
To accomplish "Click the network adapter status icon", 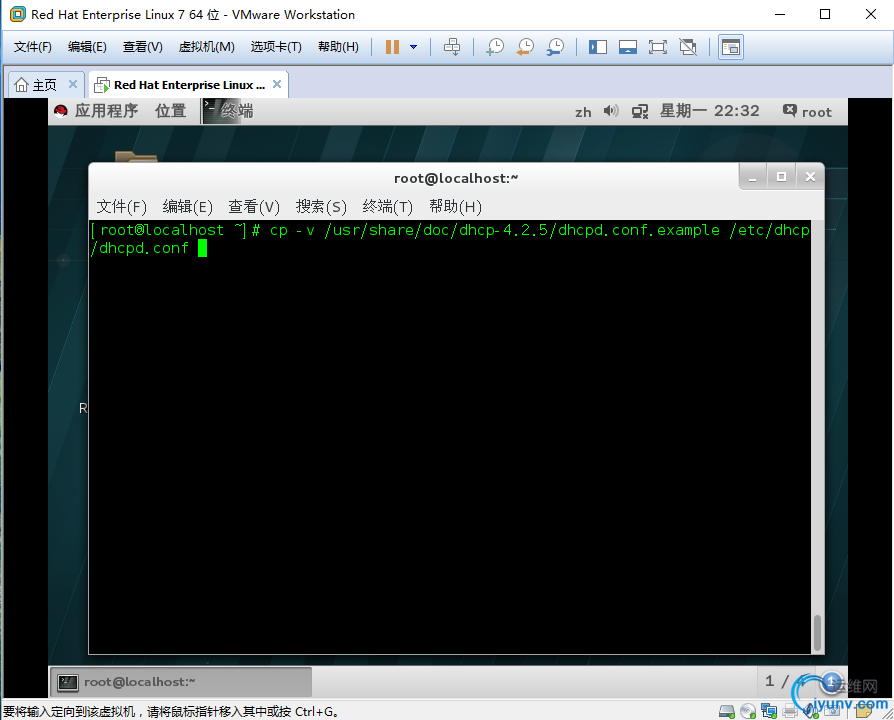I will 769,711.
